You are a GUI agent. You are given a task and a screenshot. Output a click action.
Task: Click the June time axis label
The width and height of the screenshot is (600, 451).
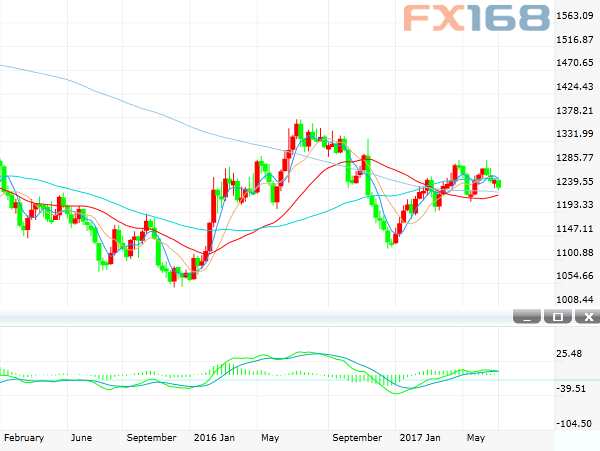[x=81, y=438]
